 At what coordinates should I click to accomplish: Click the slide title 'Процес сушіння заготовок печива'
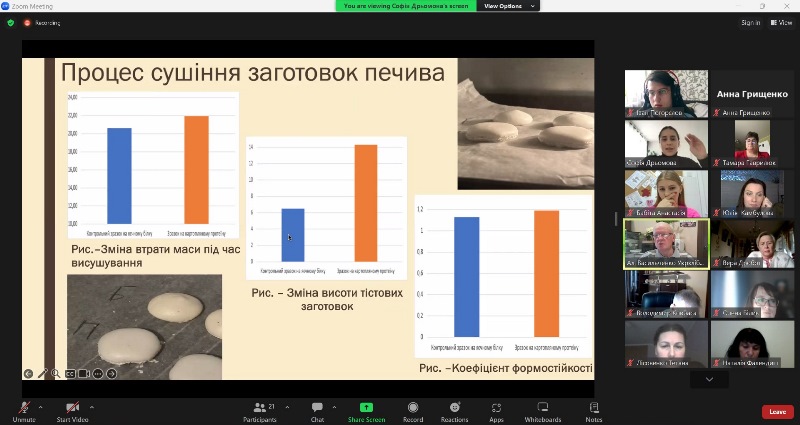tap(253, 73)
